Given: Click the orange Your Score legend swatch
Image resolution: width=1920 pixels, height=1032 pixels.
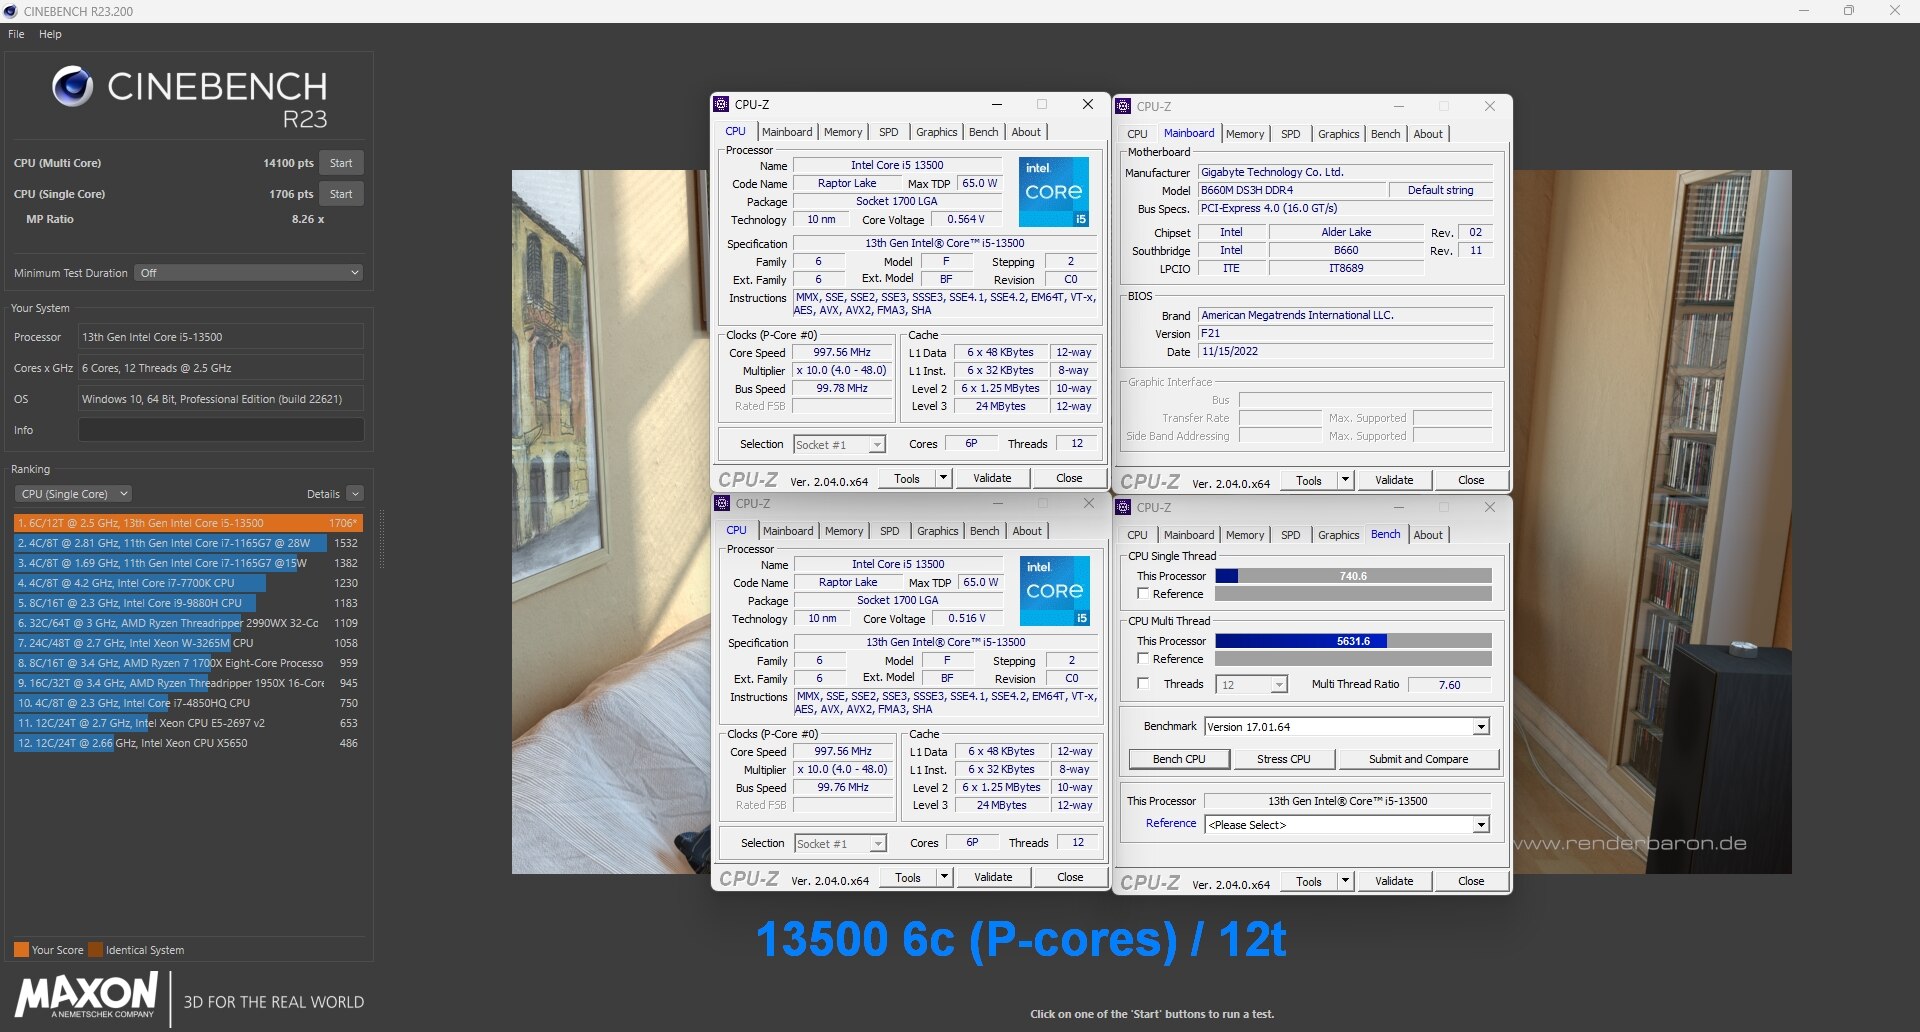Looking at the screenshot, I should 21,950.
